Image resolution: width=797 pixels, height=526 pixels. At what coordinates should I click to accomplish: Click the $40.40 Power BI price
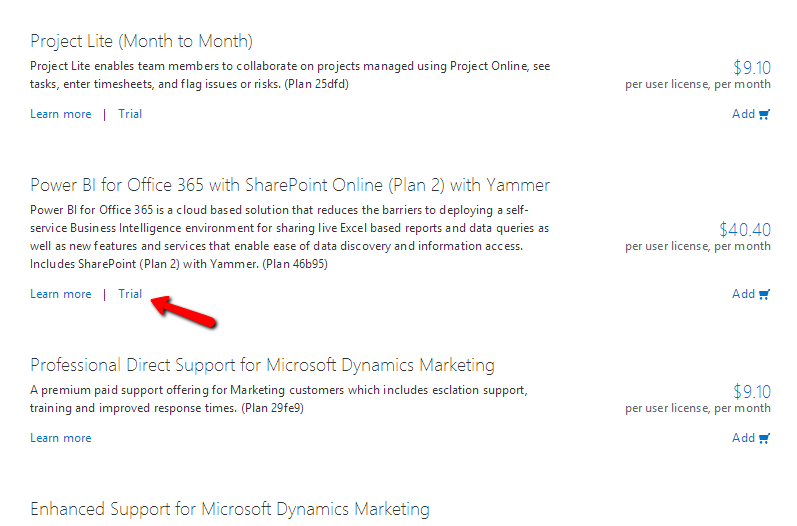(745, 230)
